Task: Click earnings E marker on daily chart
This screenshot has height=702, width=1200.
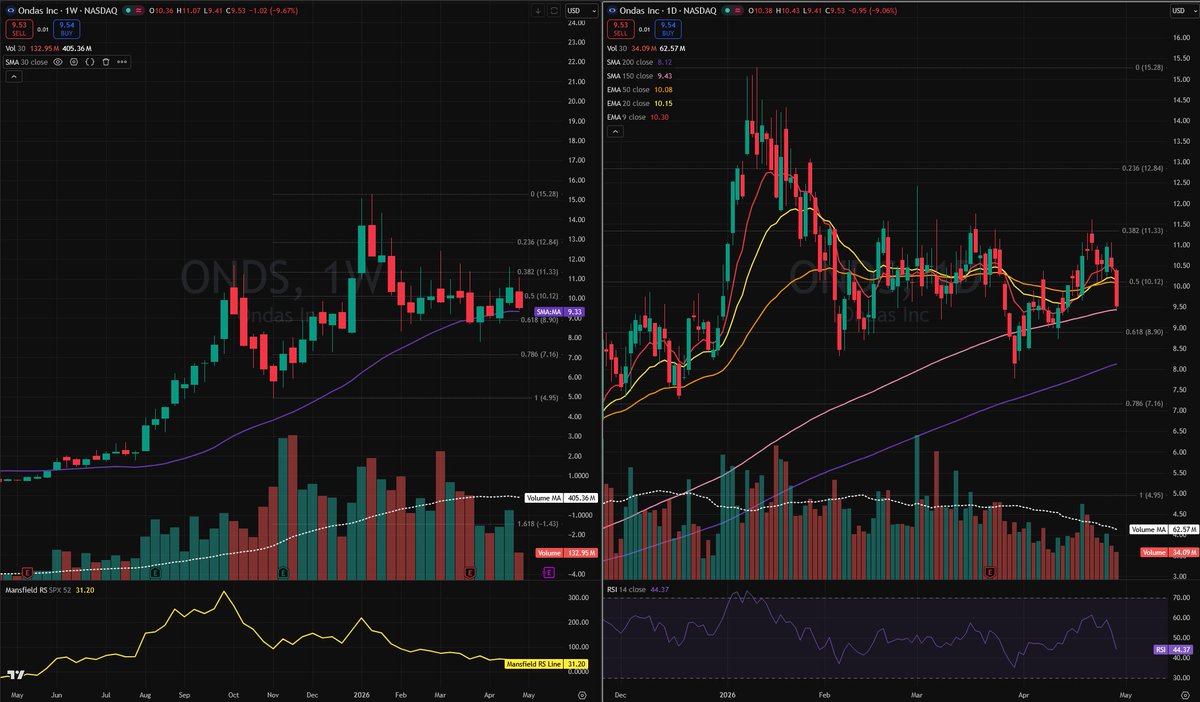Action: pyautogui.click(x=990, y=572)
